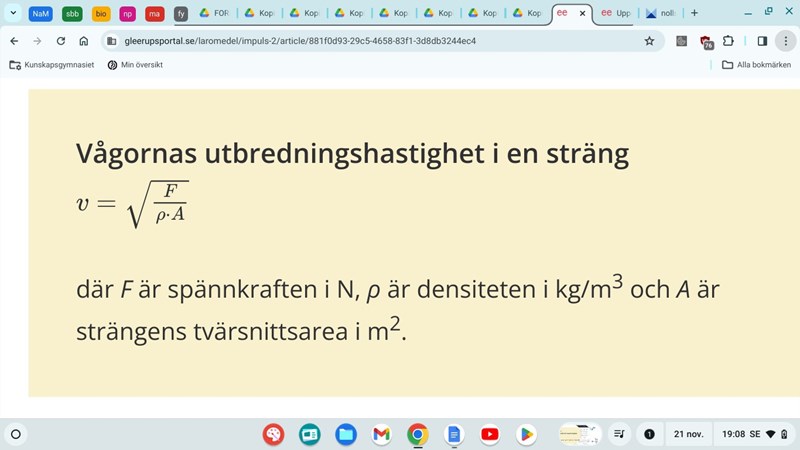Go to the browser home page

(x=84, y=41)
